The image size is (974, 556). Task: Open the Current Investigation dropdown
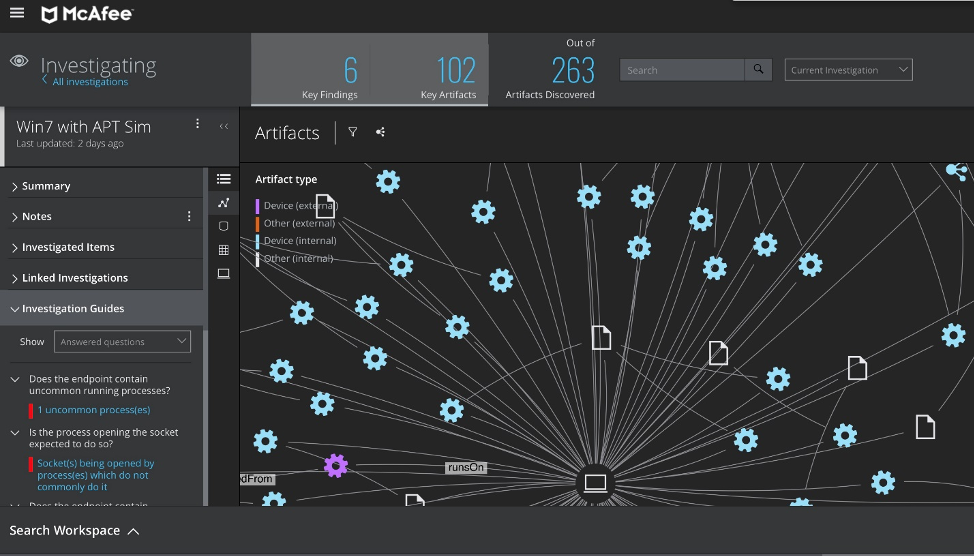pos(848,70)
